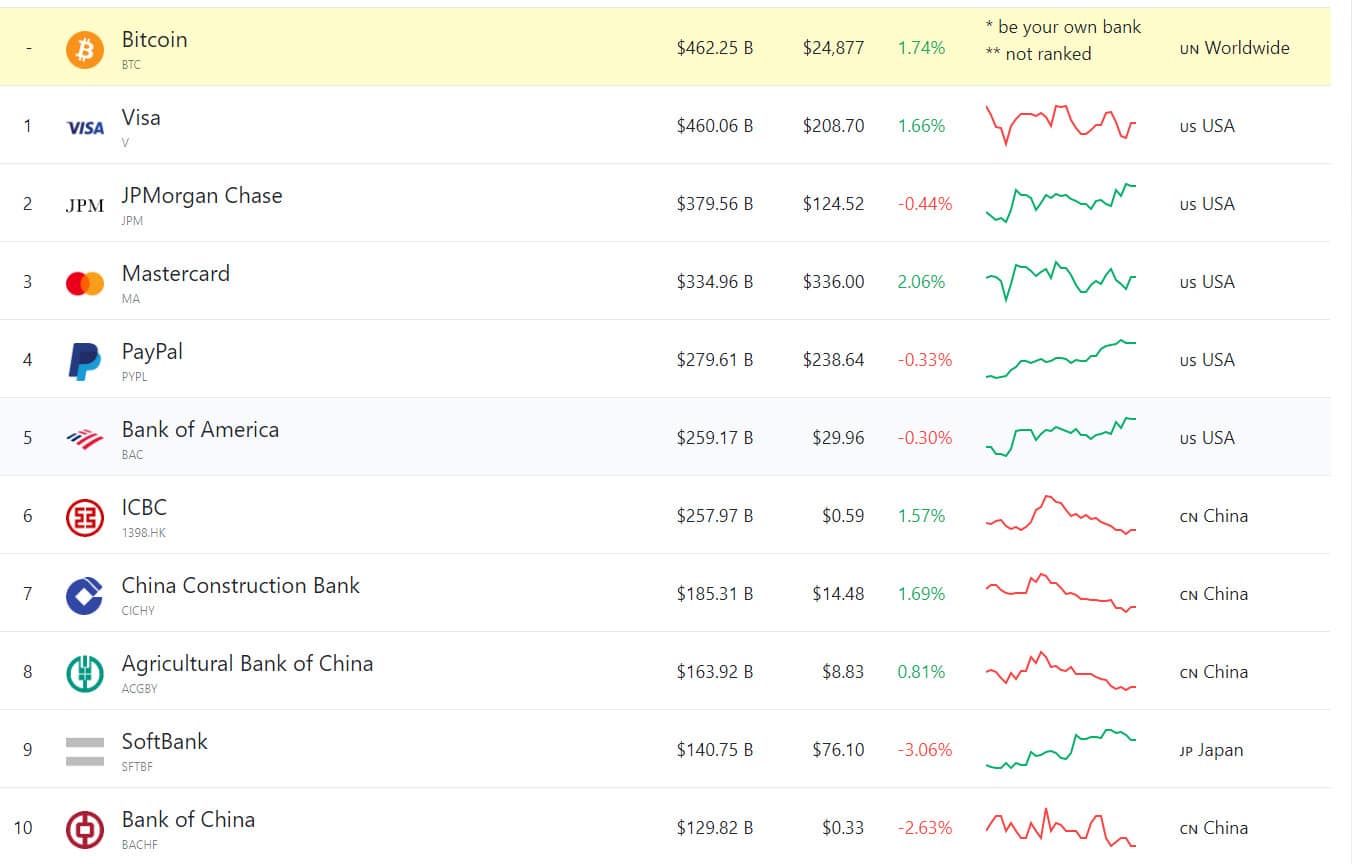Screen dimensions: 1352x864
Task: Click the 1398.HK ticker symbol
Action: 144,533
